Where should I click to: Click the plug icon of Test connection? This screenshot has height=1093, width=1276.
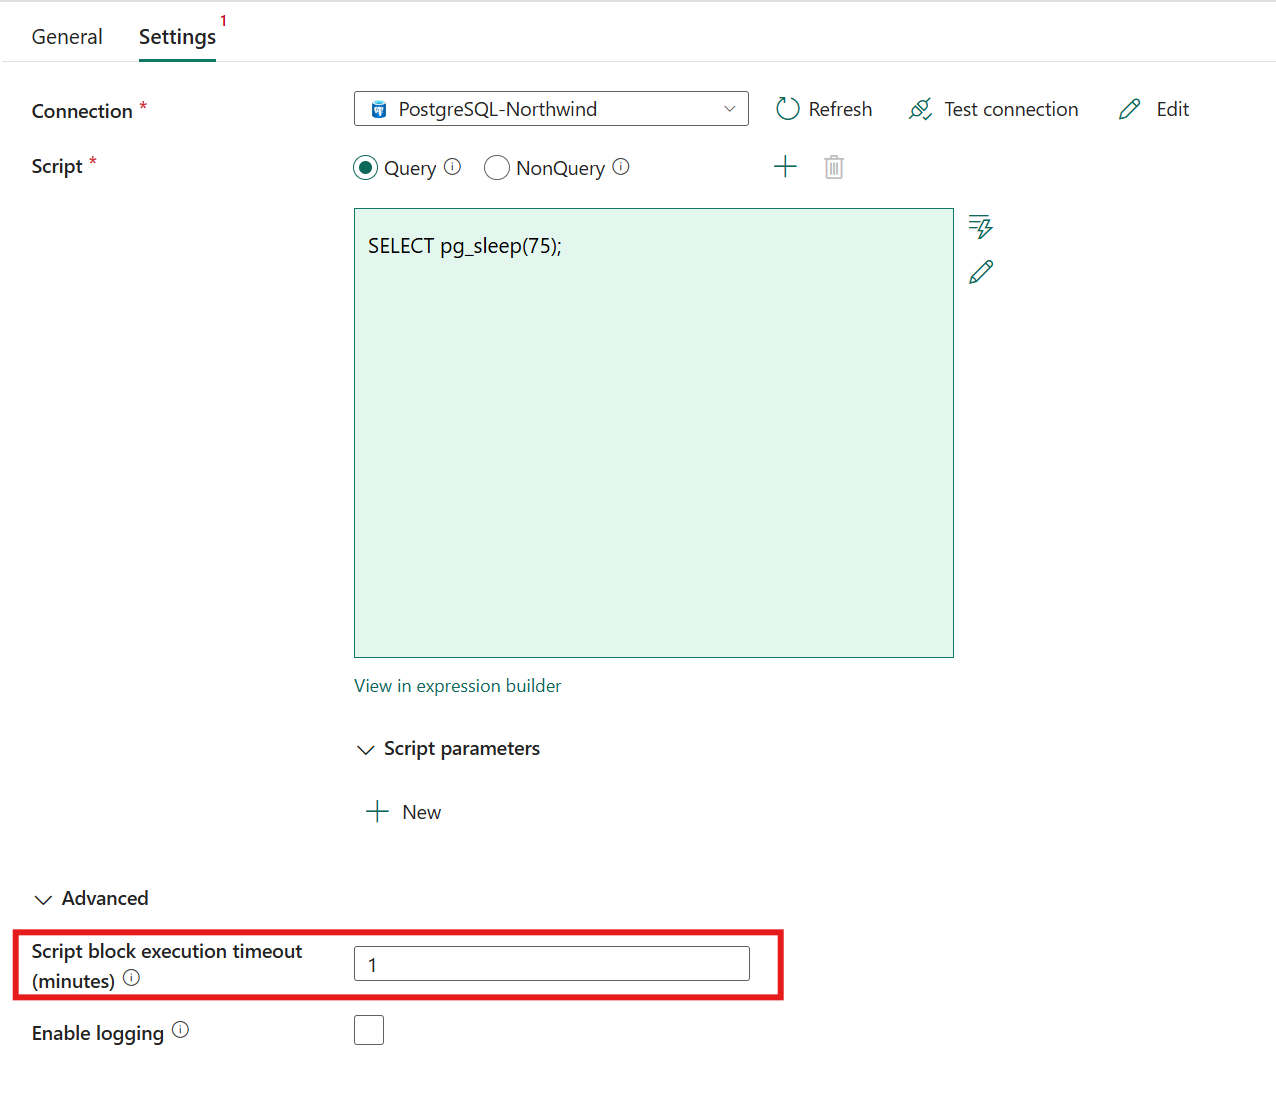(921, 109)
